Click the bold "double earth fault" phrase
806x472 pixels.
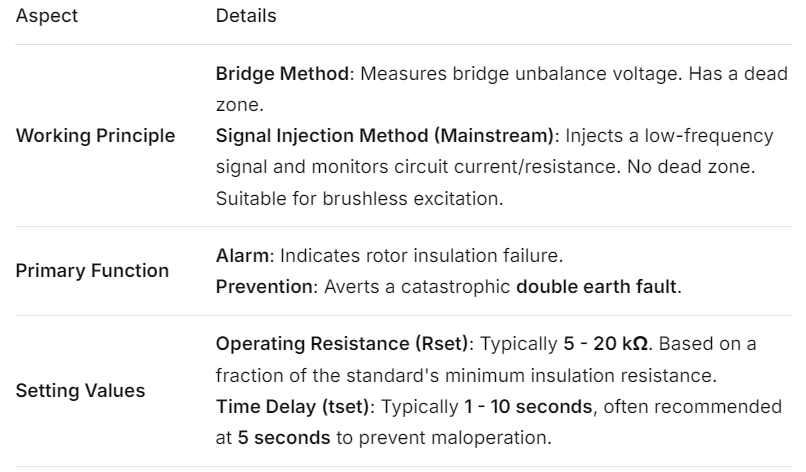click(x=598, y=287)
